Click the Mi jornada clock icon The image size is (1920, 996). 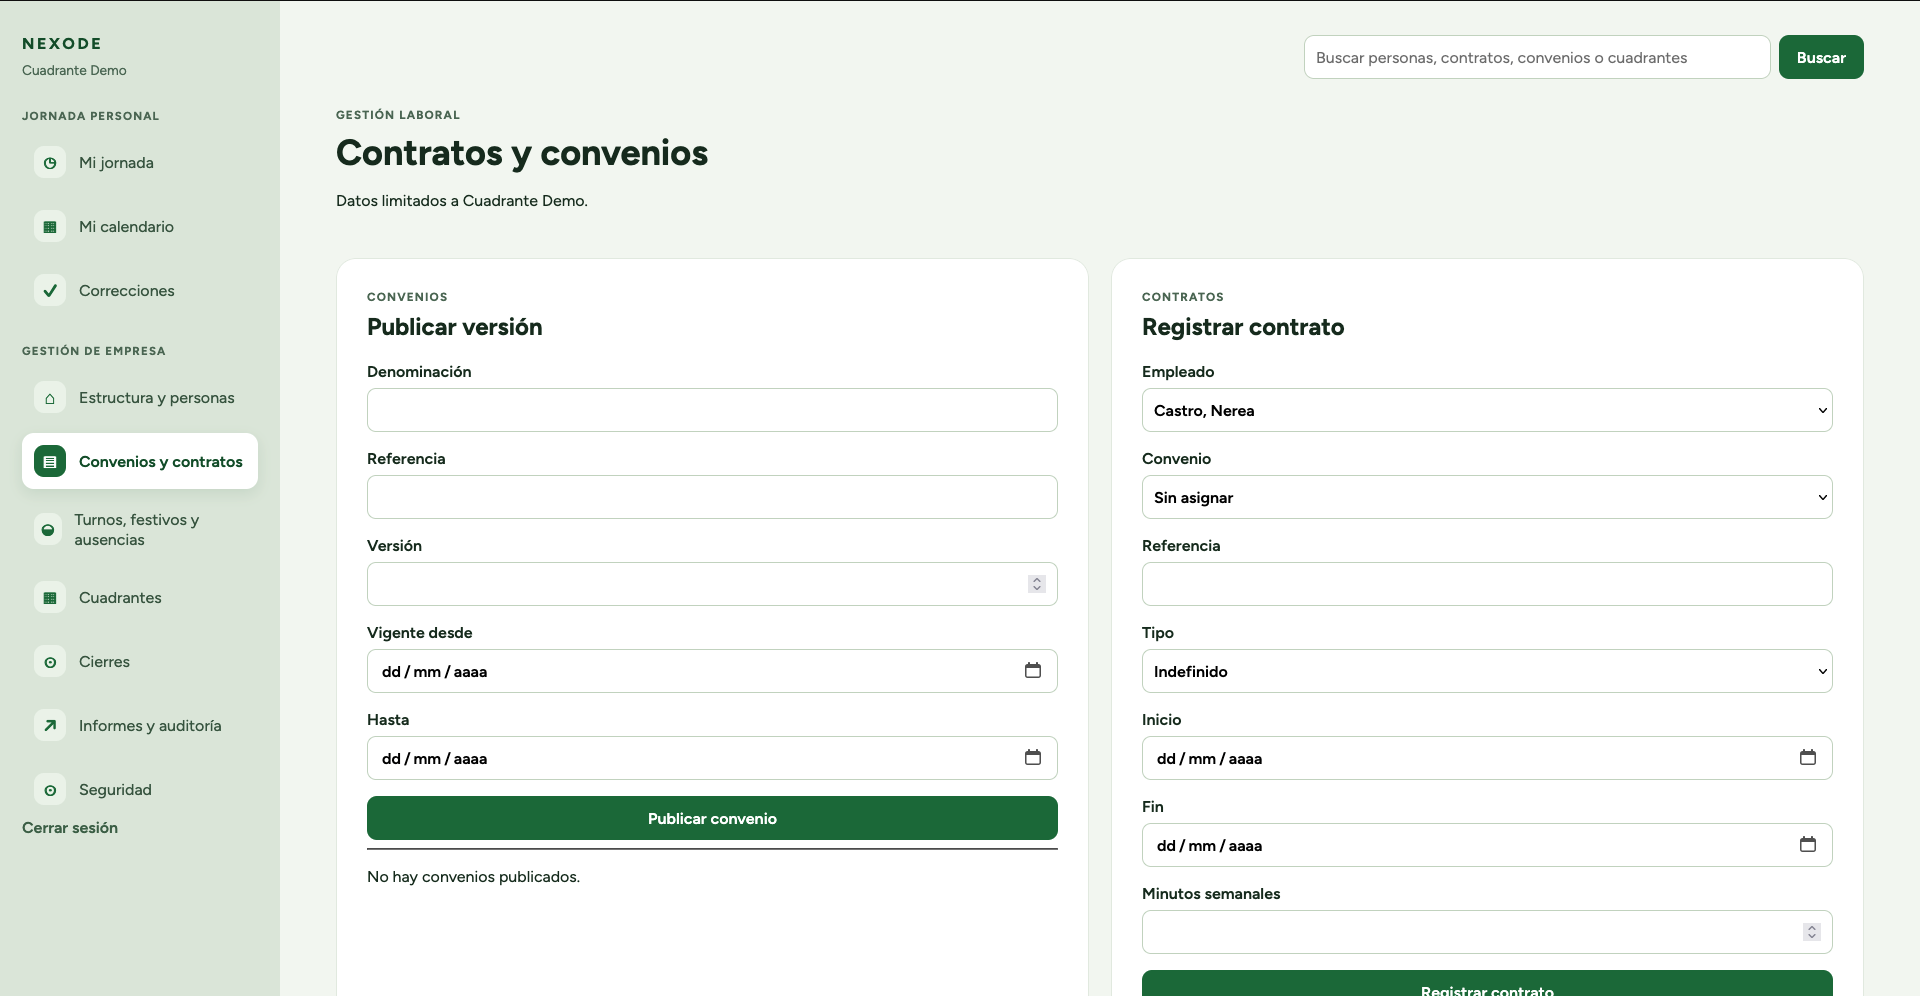coord(50,162)
